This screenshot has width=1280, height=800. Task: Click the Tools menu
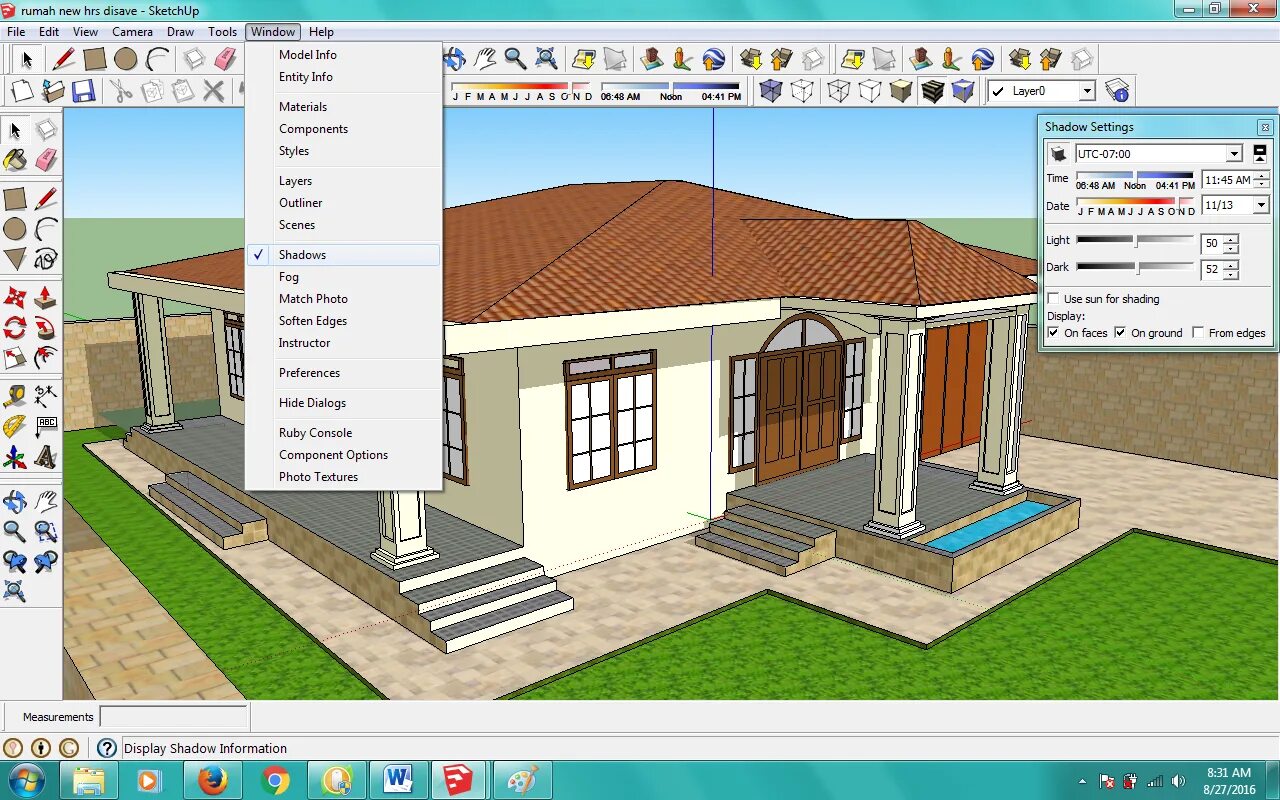(222, 32)
